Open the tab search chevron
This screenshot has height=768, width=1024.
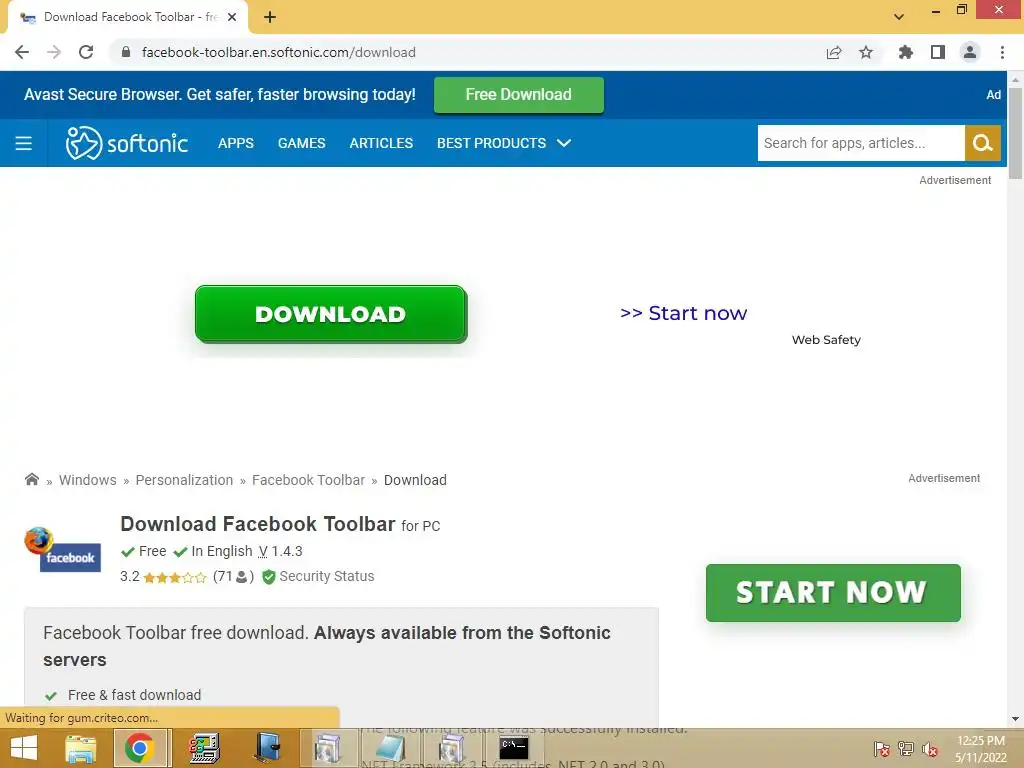tap(899, 17)
